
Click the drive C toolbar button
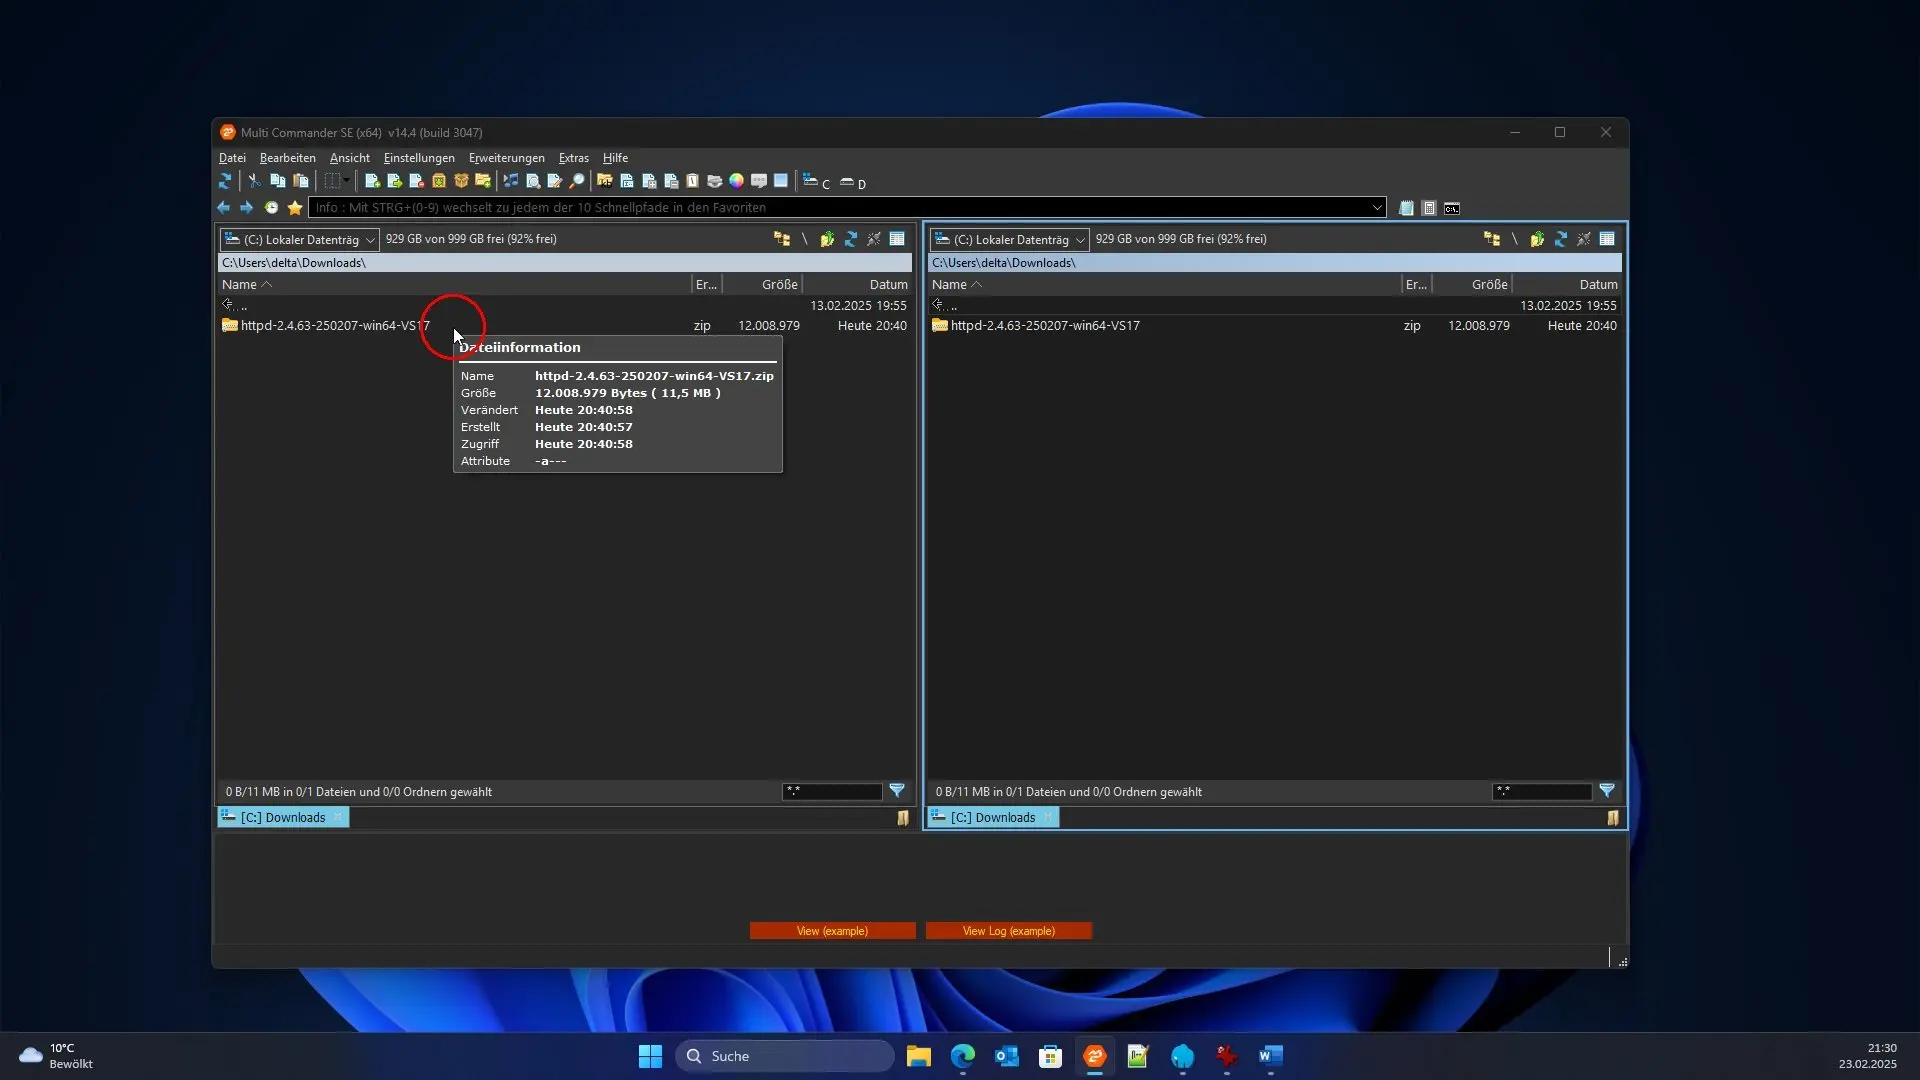[x=816, y=182]
